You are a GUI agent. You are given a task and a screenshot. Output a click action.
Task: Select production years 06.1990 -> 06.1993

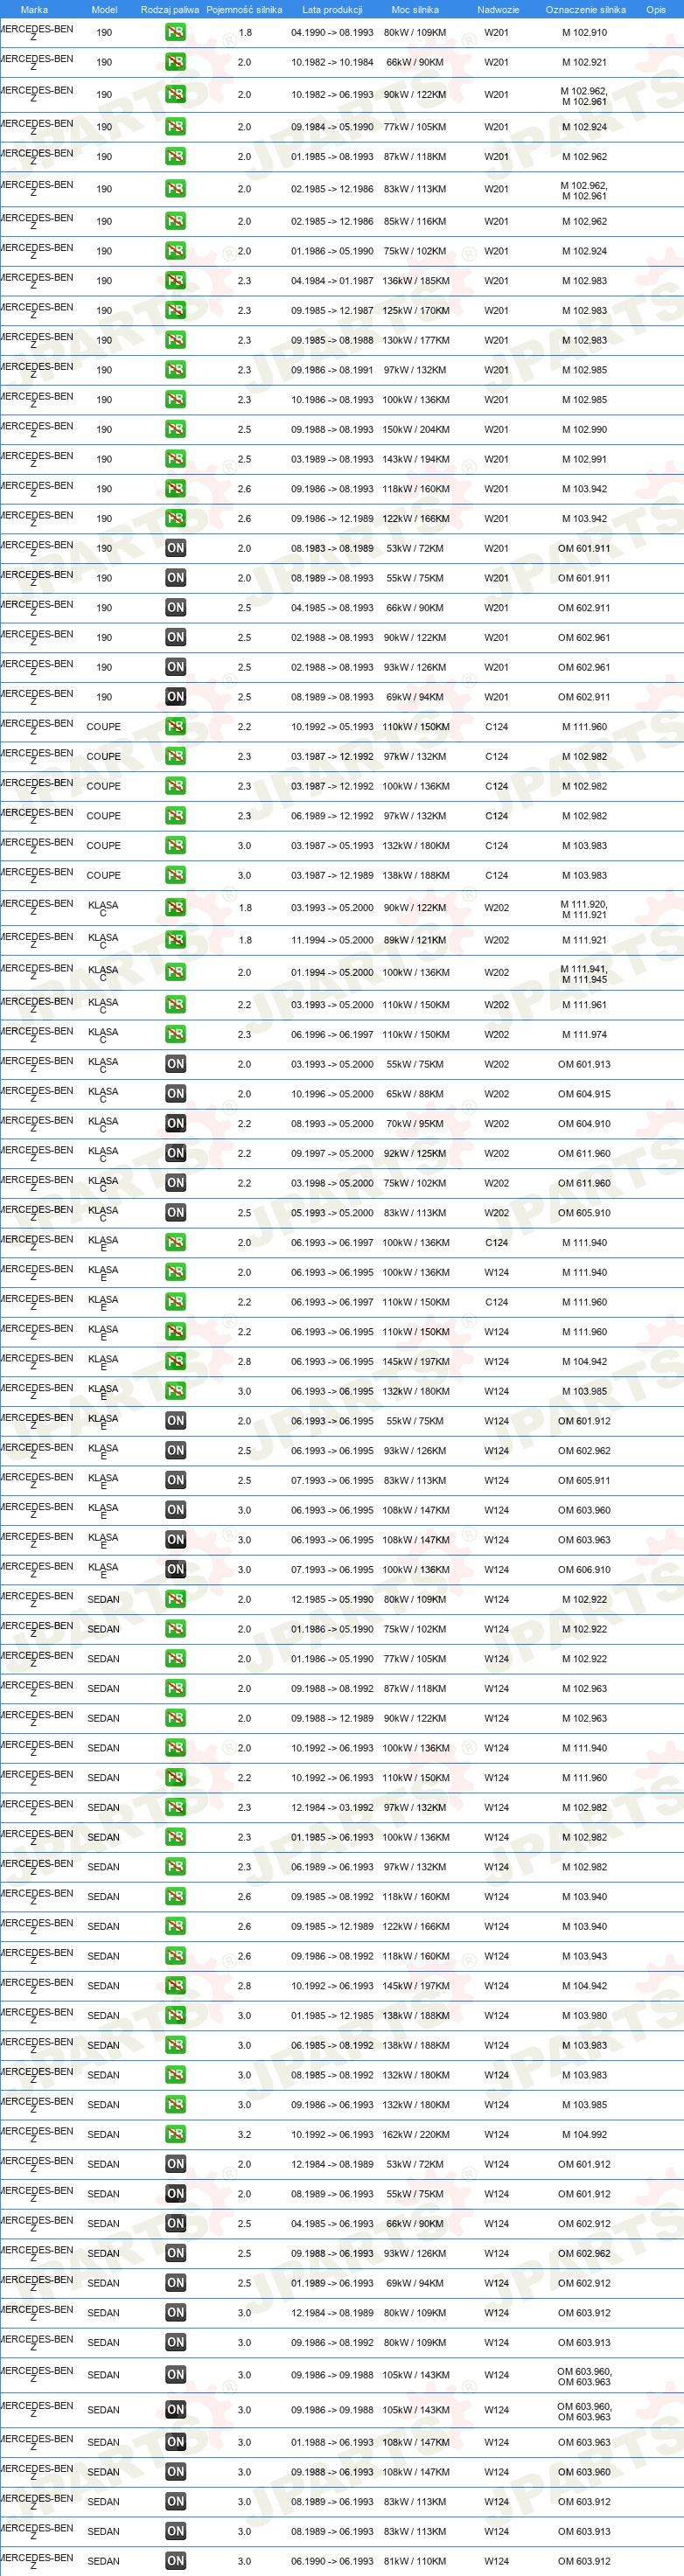click(x=332, y=2562)
